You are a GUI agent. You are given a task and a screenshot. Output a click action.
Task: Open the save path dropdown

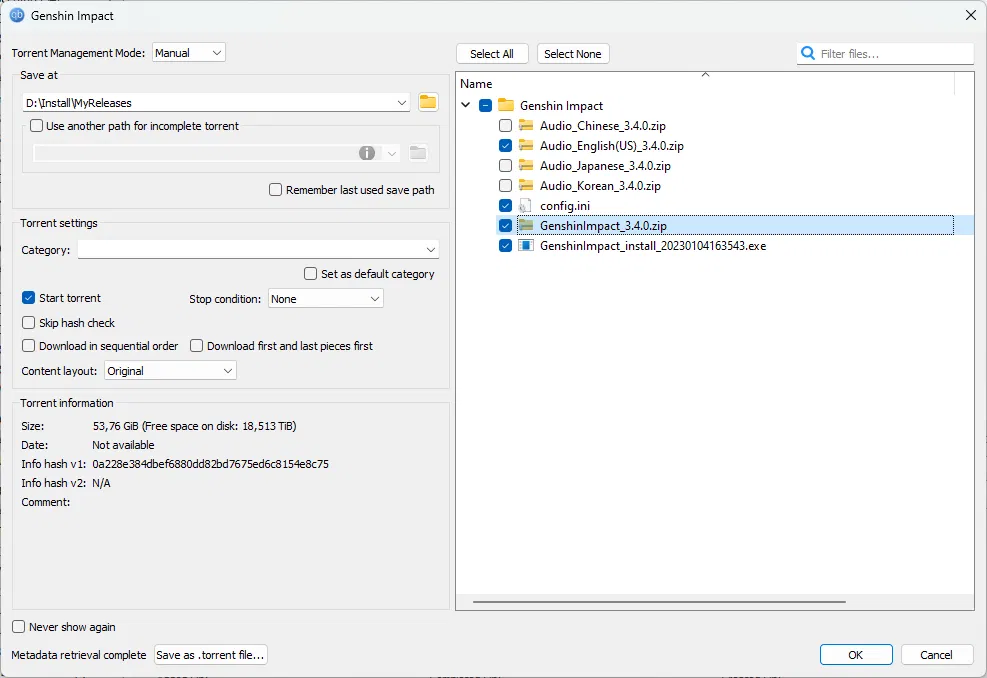402,103
